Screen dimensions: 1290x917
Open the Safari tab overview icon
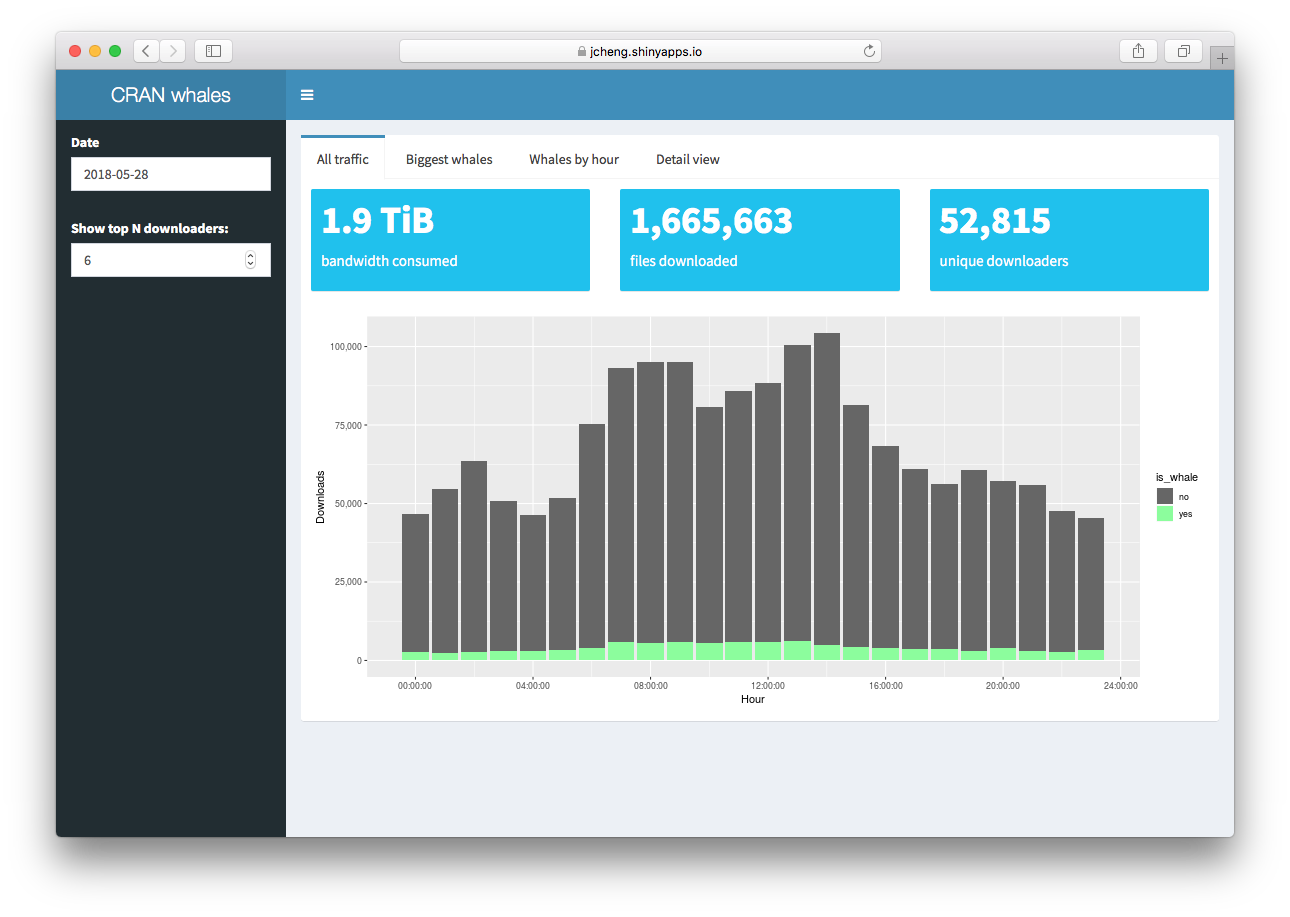1183,50
